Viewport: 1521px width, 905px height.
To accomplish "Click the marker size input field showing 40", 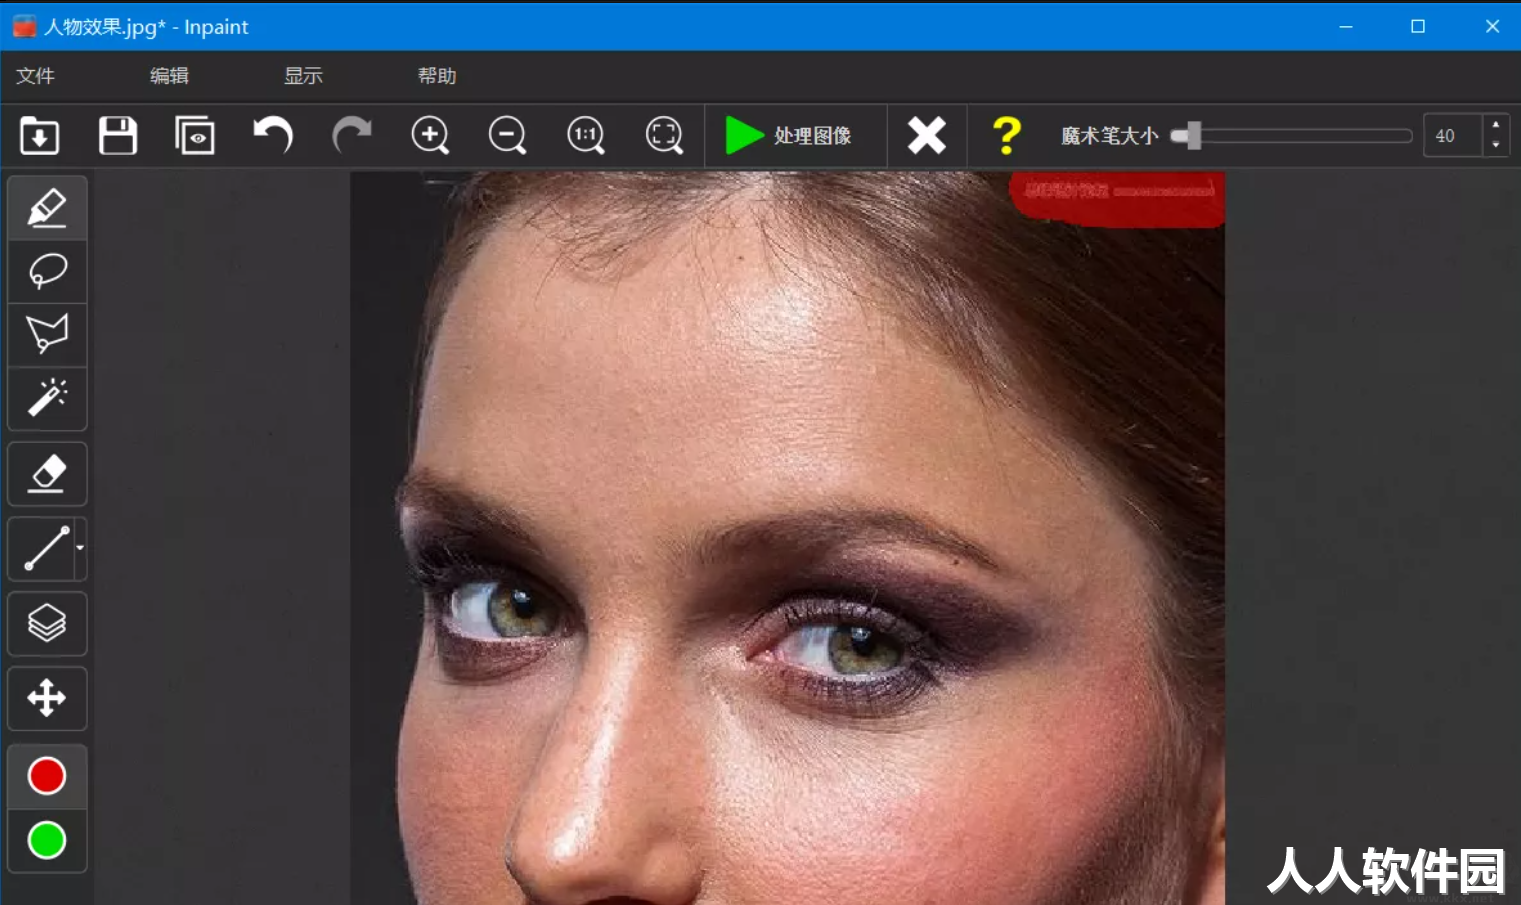I will click(1452, 135).
